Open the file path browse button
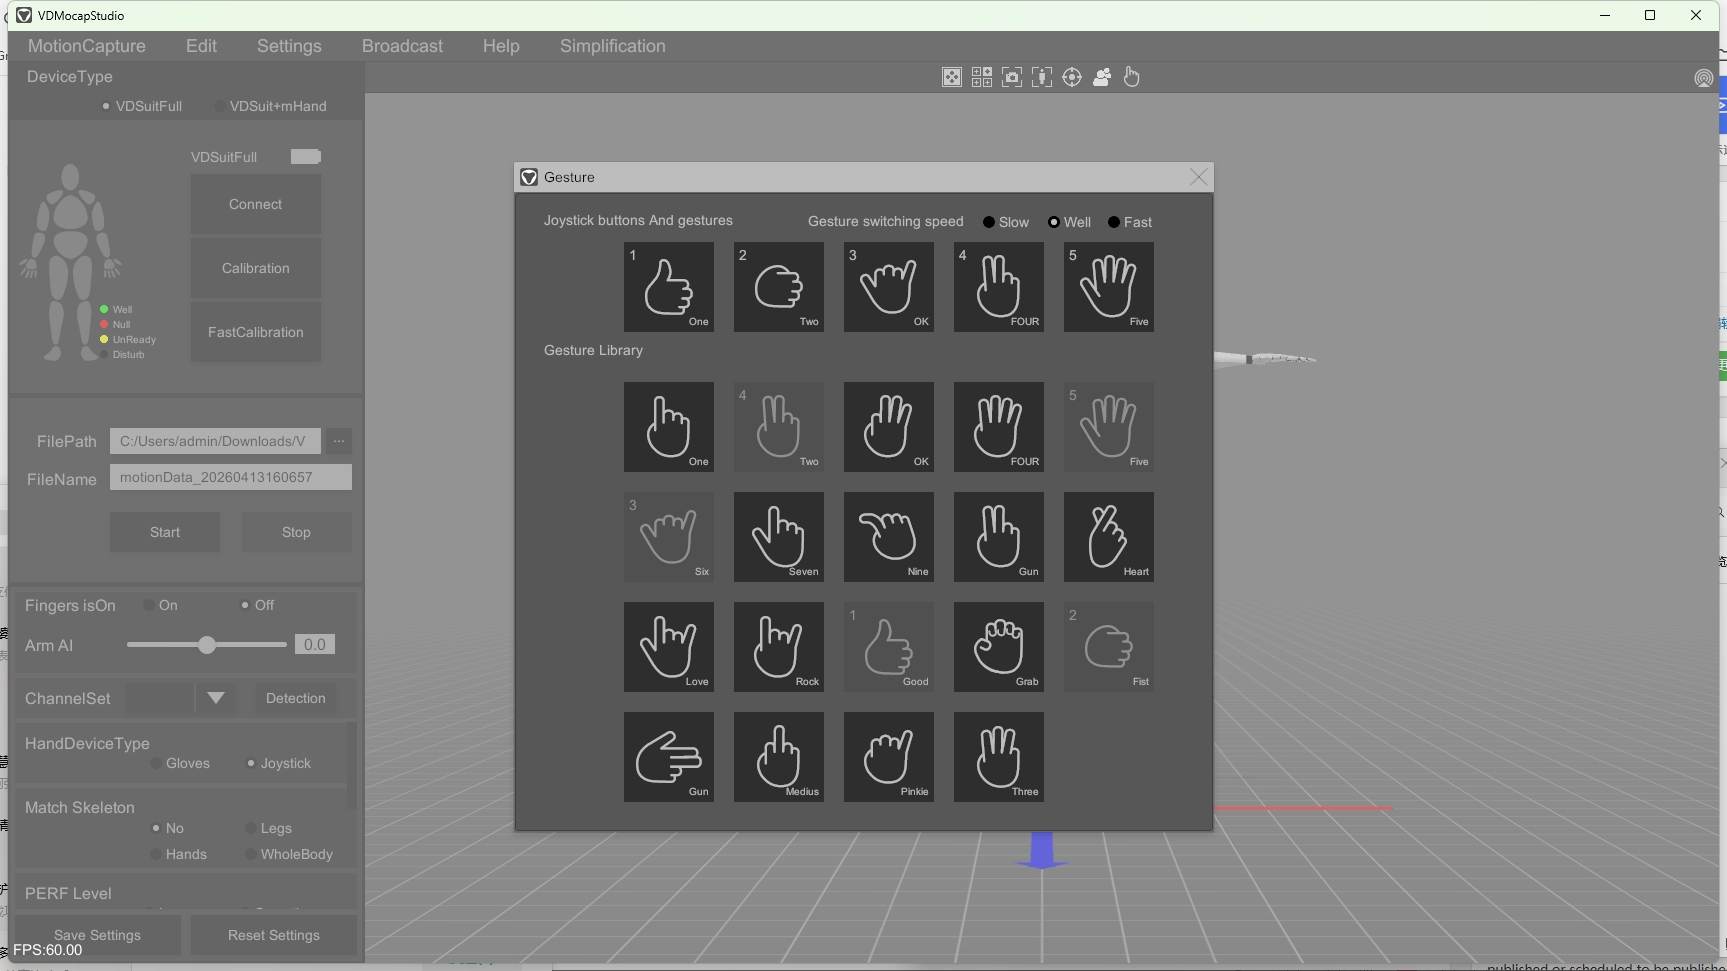Viewport: 1727px width, 971px height. click(338, 441)
